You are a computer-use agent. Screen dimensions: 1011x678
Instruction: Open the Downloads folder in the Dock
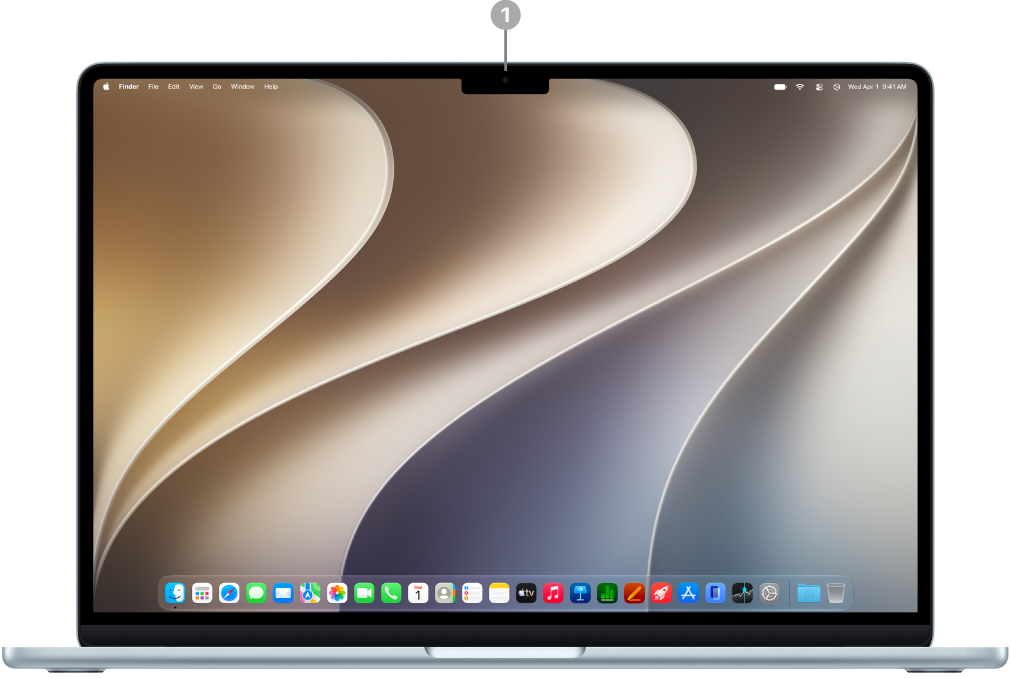click(x=809, y=592)
